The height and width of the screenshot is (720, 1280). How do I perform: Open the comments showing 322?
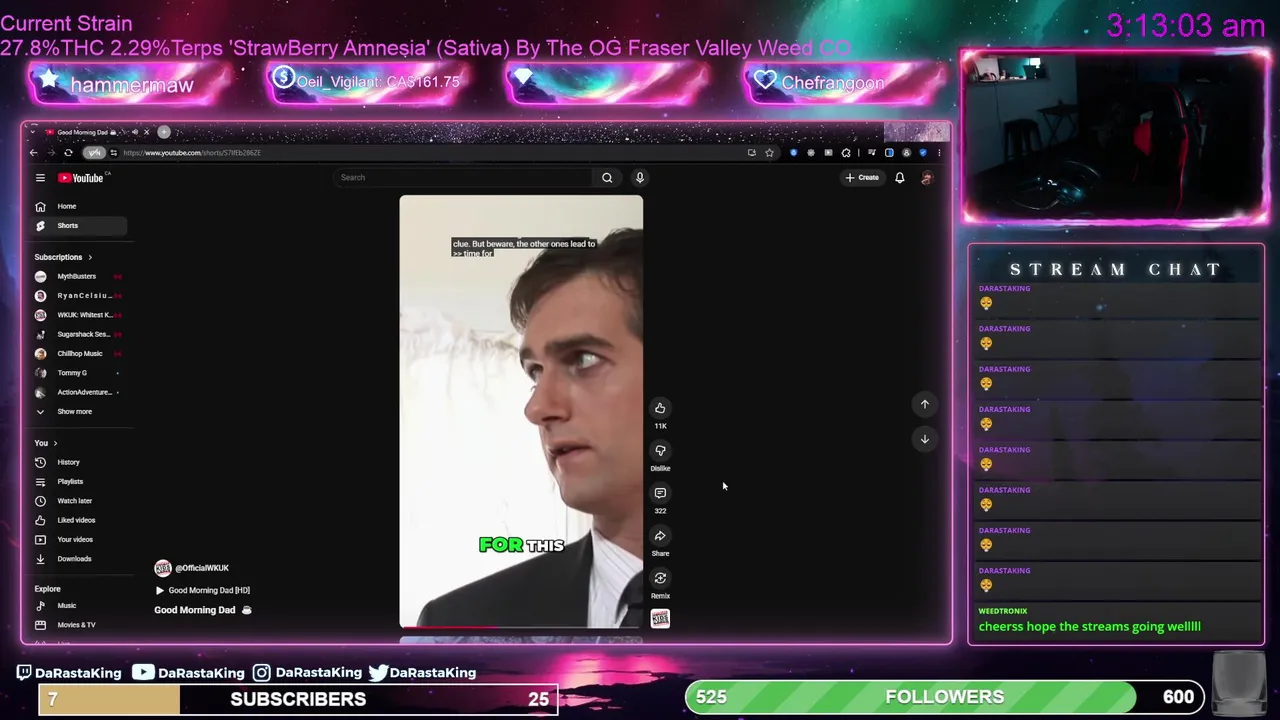click(x=660, y=493)
